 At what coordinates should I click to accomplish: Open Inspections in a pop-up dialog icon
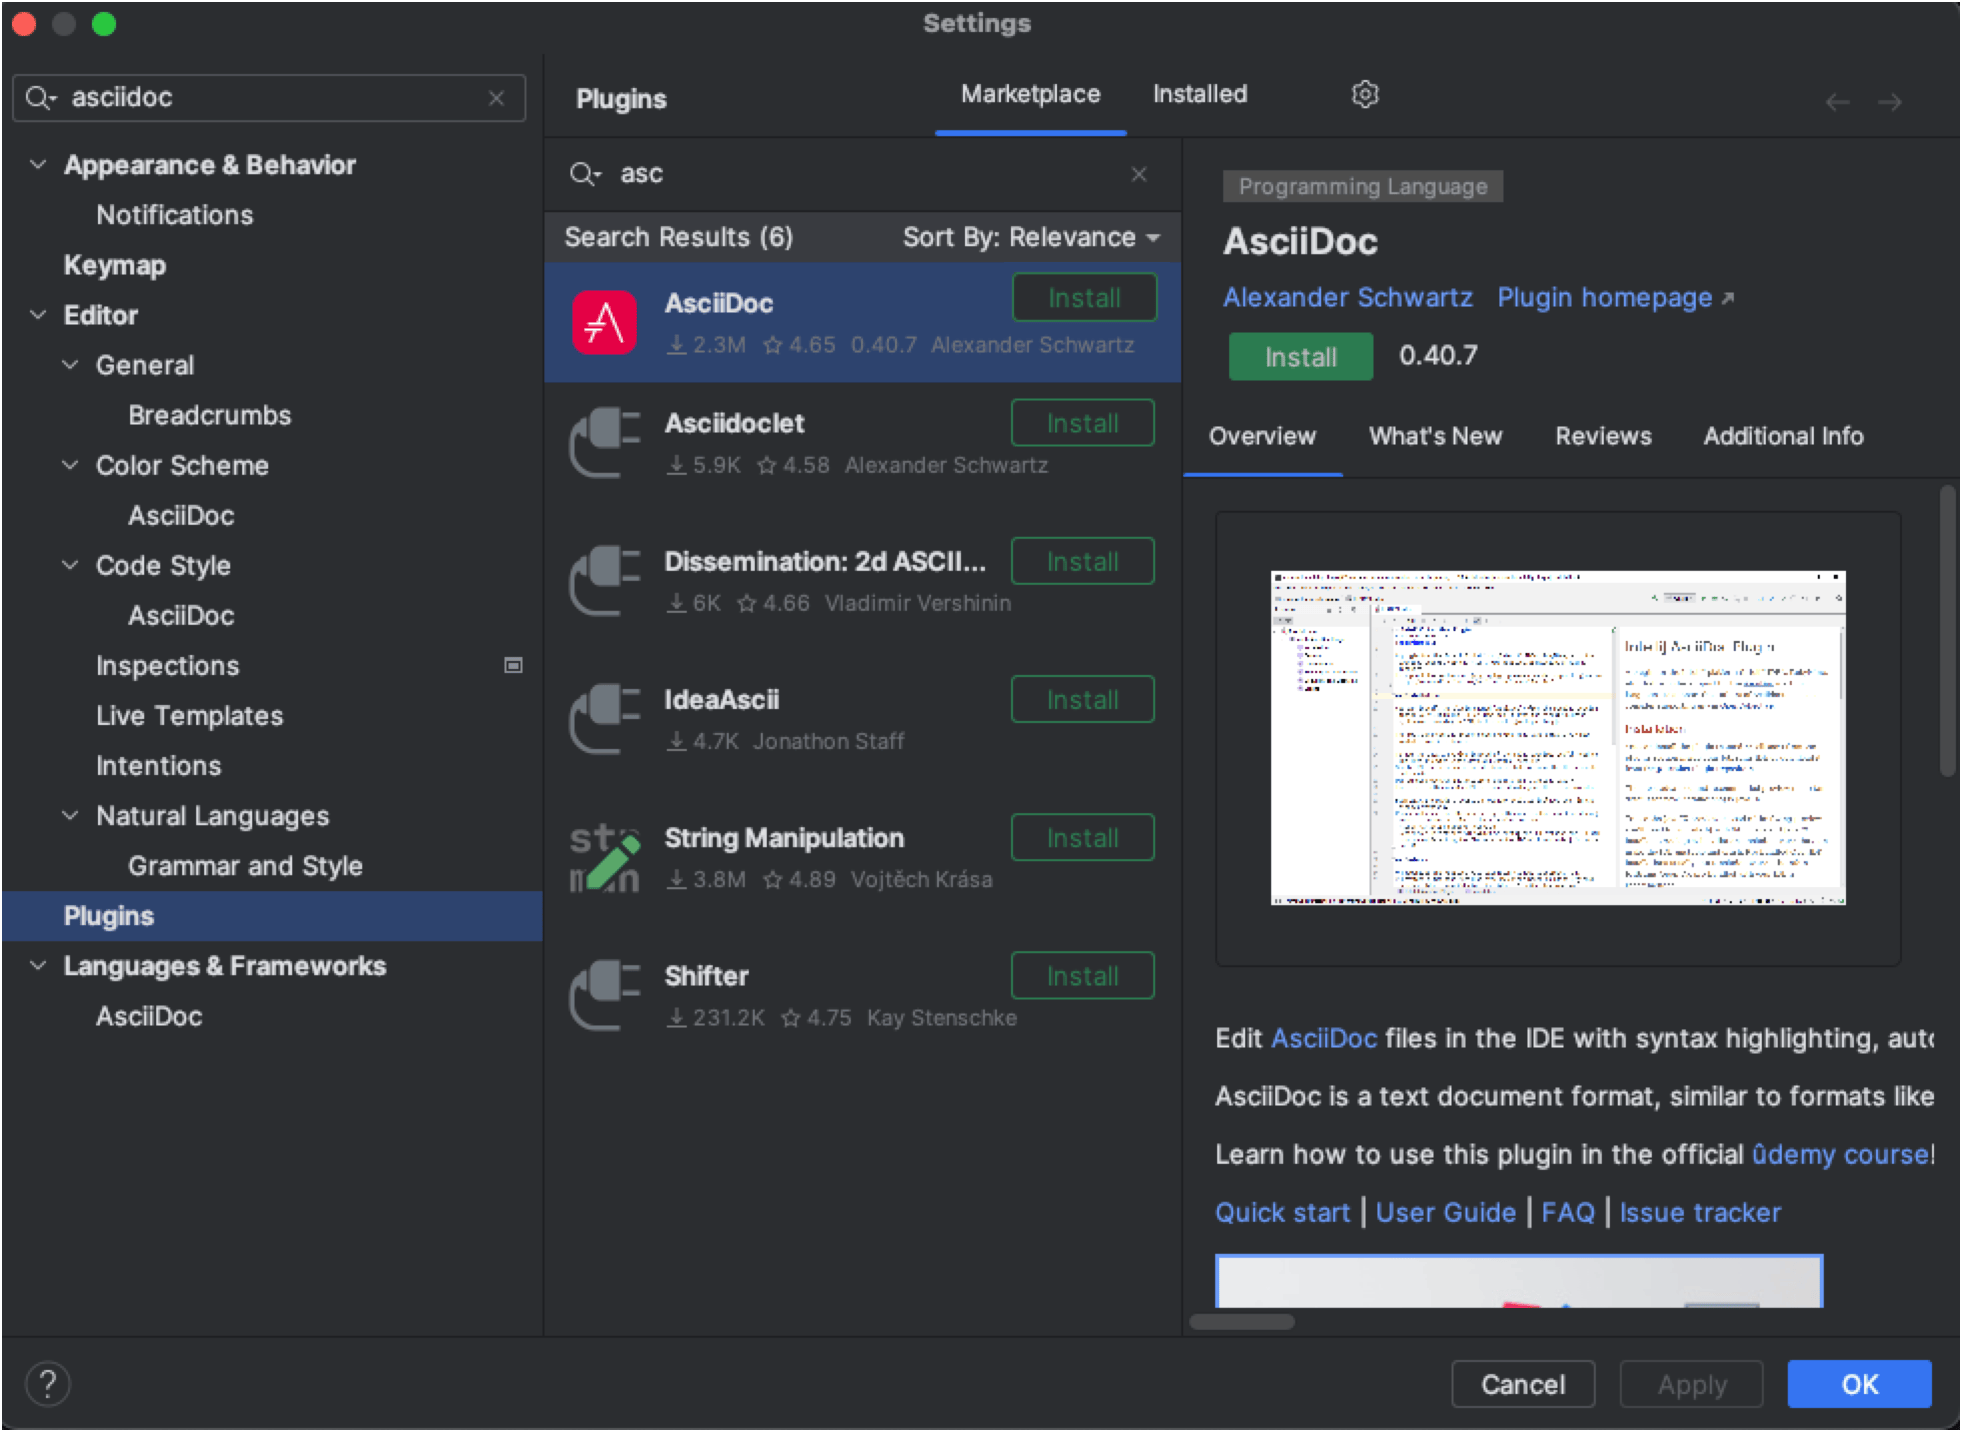tap(514, 664)
